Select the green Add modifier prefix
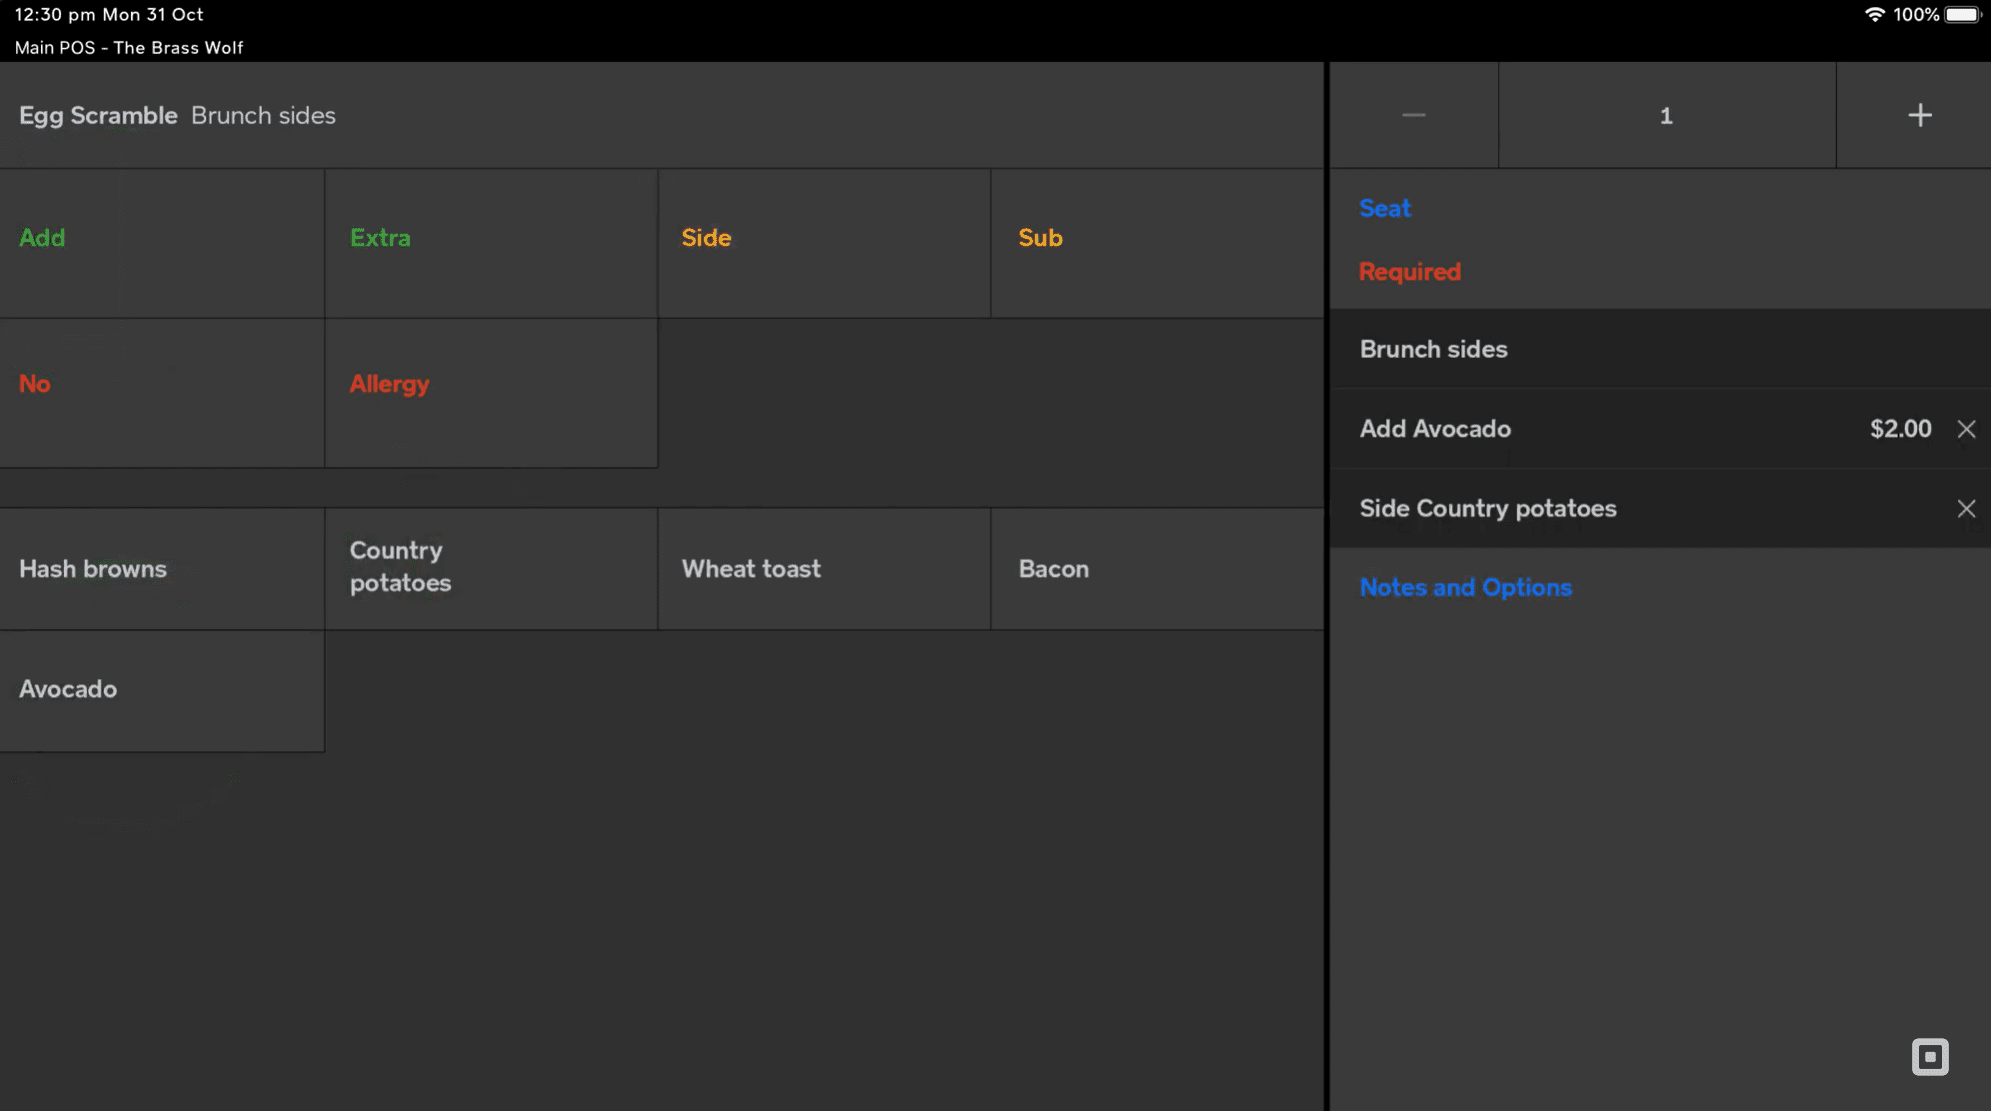Screen dimensions: 1991x1111 click(161, 242)
